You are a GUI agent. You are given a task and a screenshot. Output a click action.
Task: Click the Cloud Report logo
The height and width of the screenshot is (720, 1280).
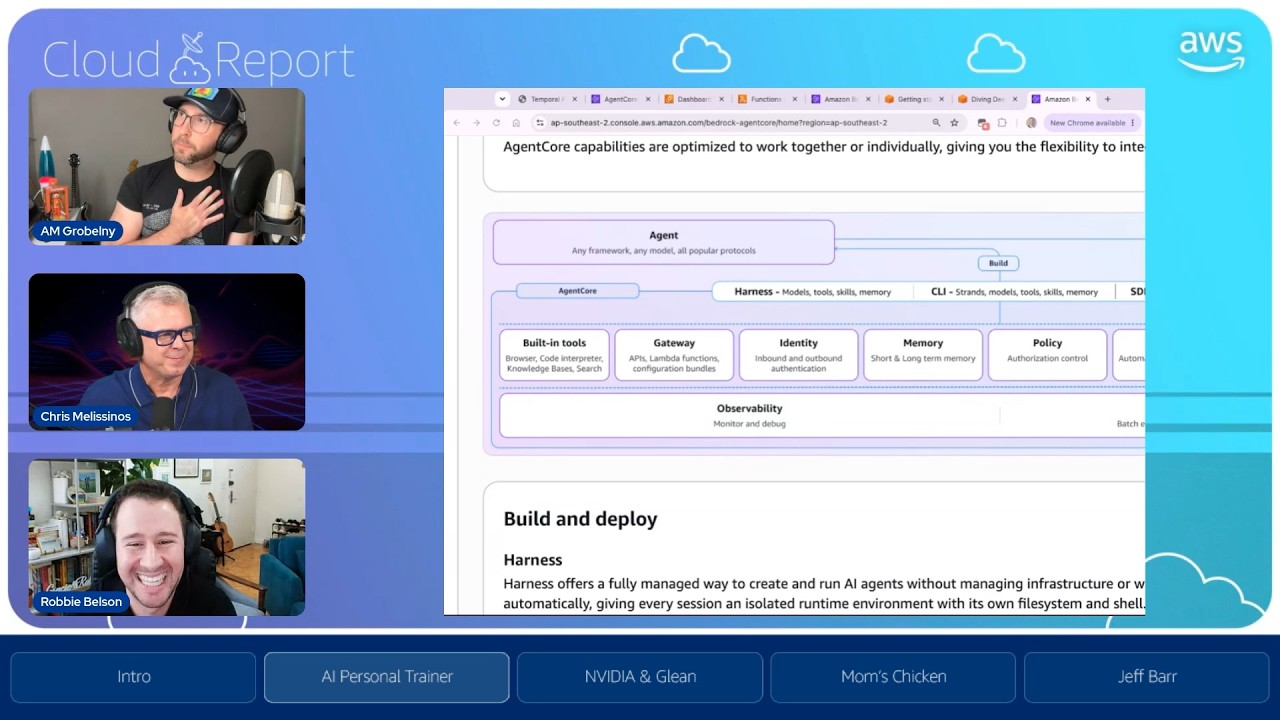[199, 59]
